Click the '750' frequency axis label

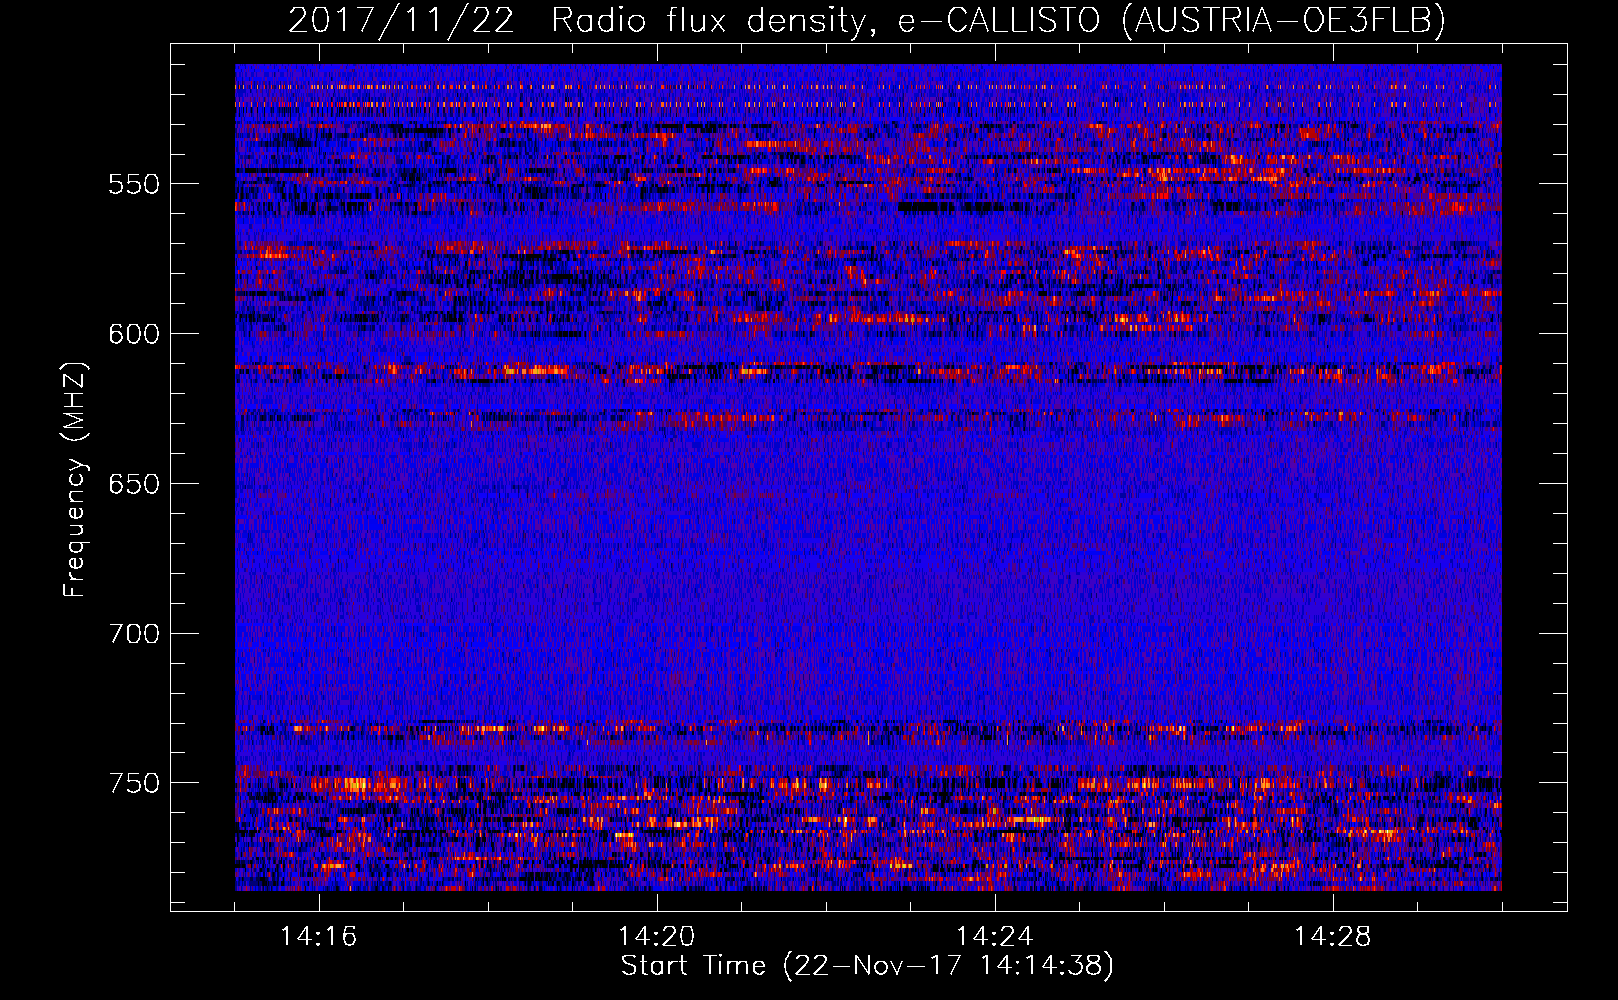(x=134, y=783)
